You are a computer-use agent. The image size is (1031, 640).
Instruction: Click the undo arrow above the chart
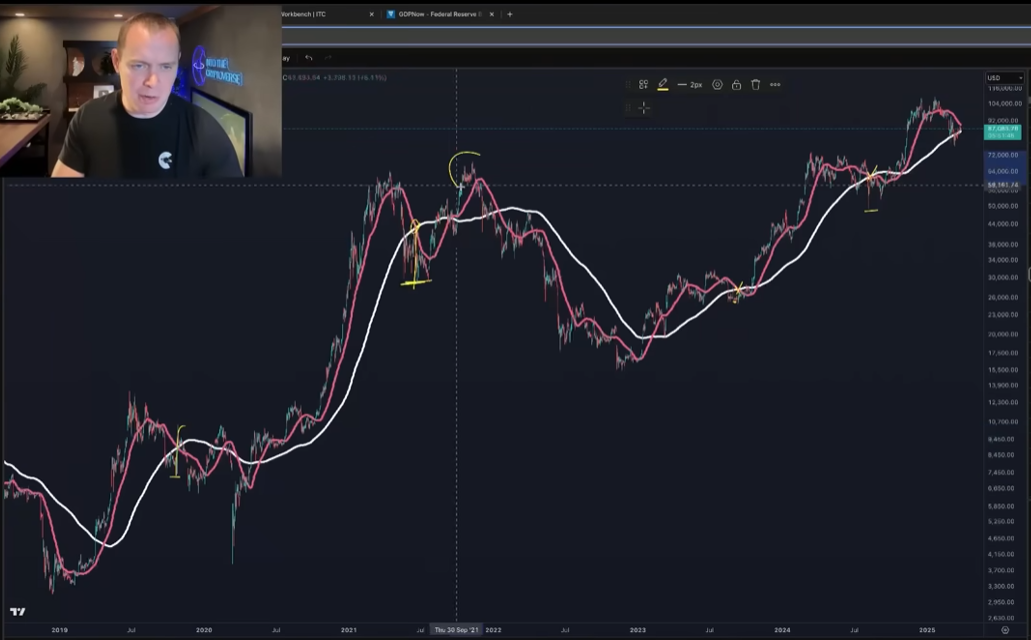pos(308,58)
